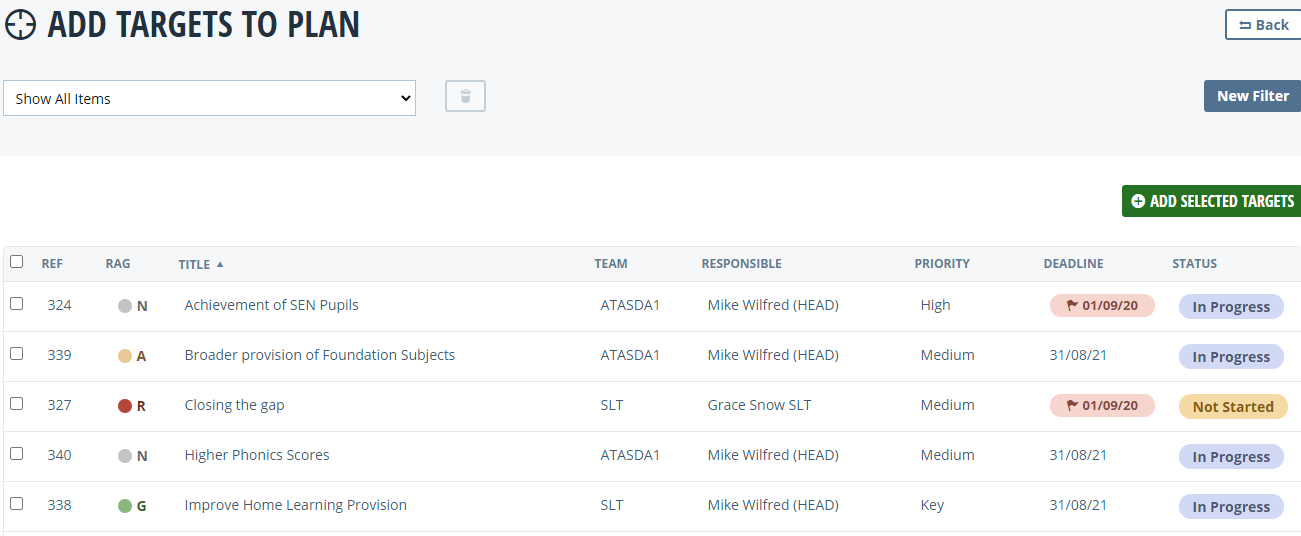Click Grace Snow SLT responsible cell
The image size is (1301, 536).
(x=759, y=405)
